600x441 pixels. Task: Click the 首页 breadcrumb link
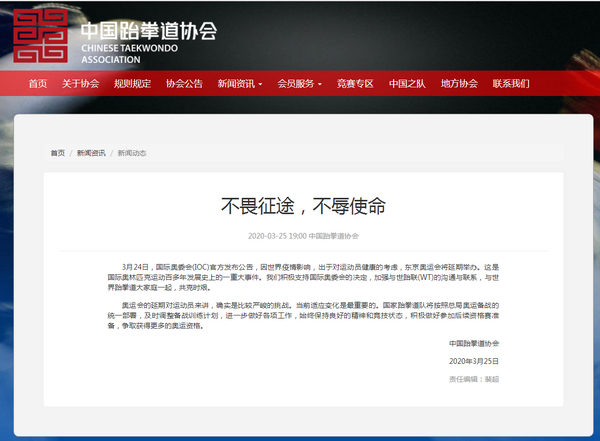[58, 153]
